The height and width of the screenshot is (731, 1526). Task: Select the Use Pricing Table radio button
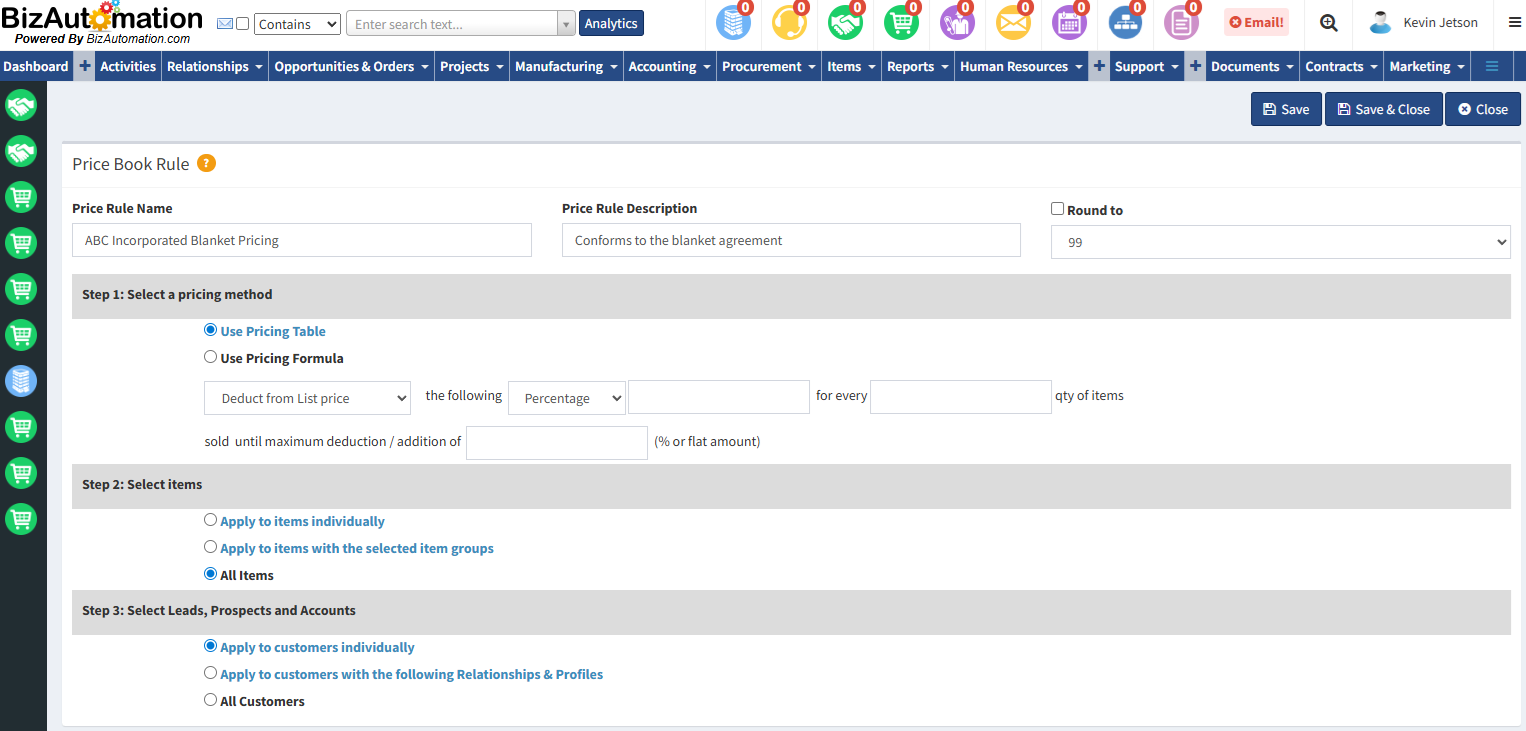tap(210, 330)
